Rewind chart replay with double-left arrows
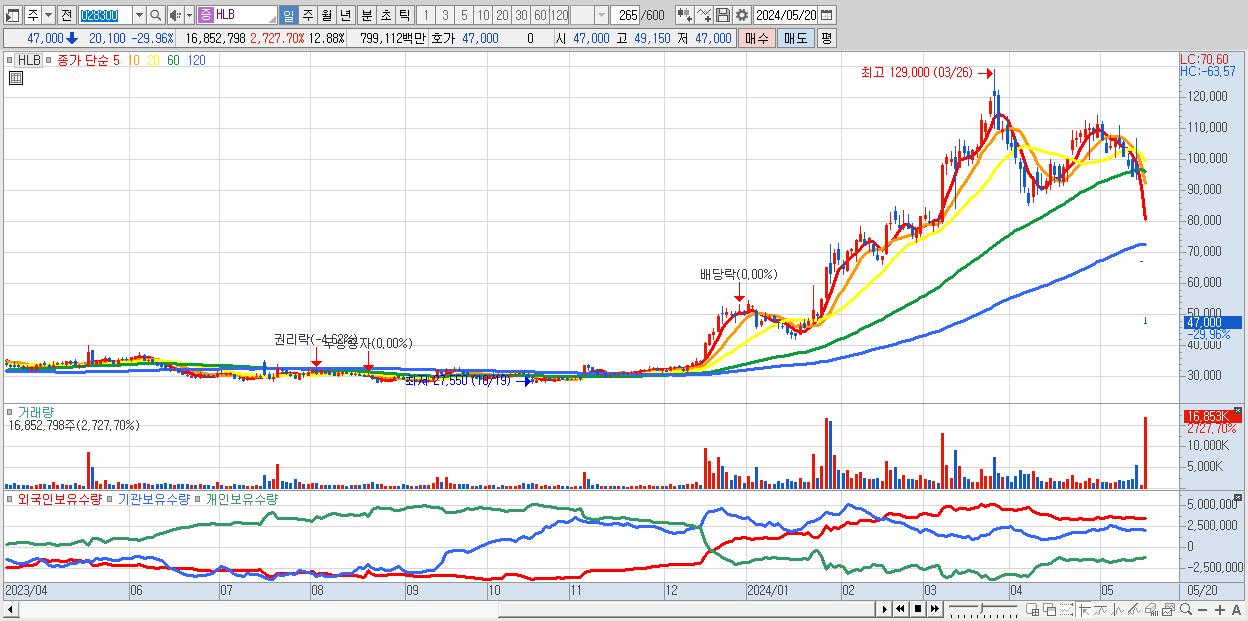Viewport: 1248px width, 621px height. (901, 609)
